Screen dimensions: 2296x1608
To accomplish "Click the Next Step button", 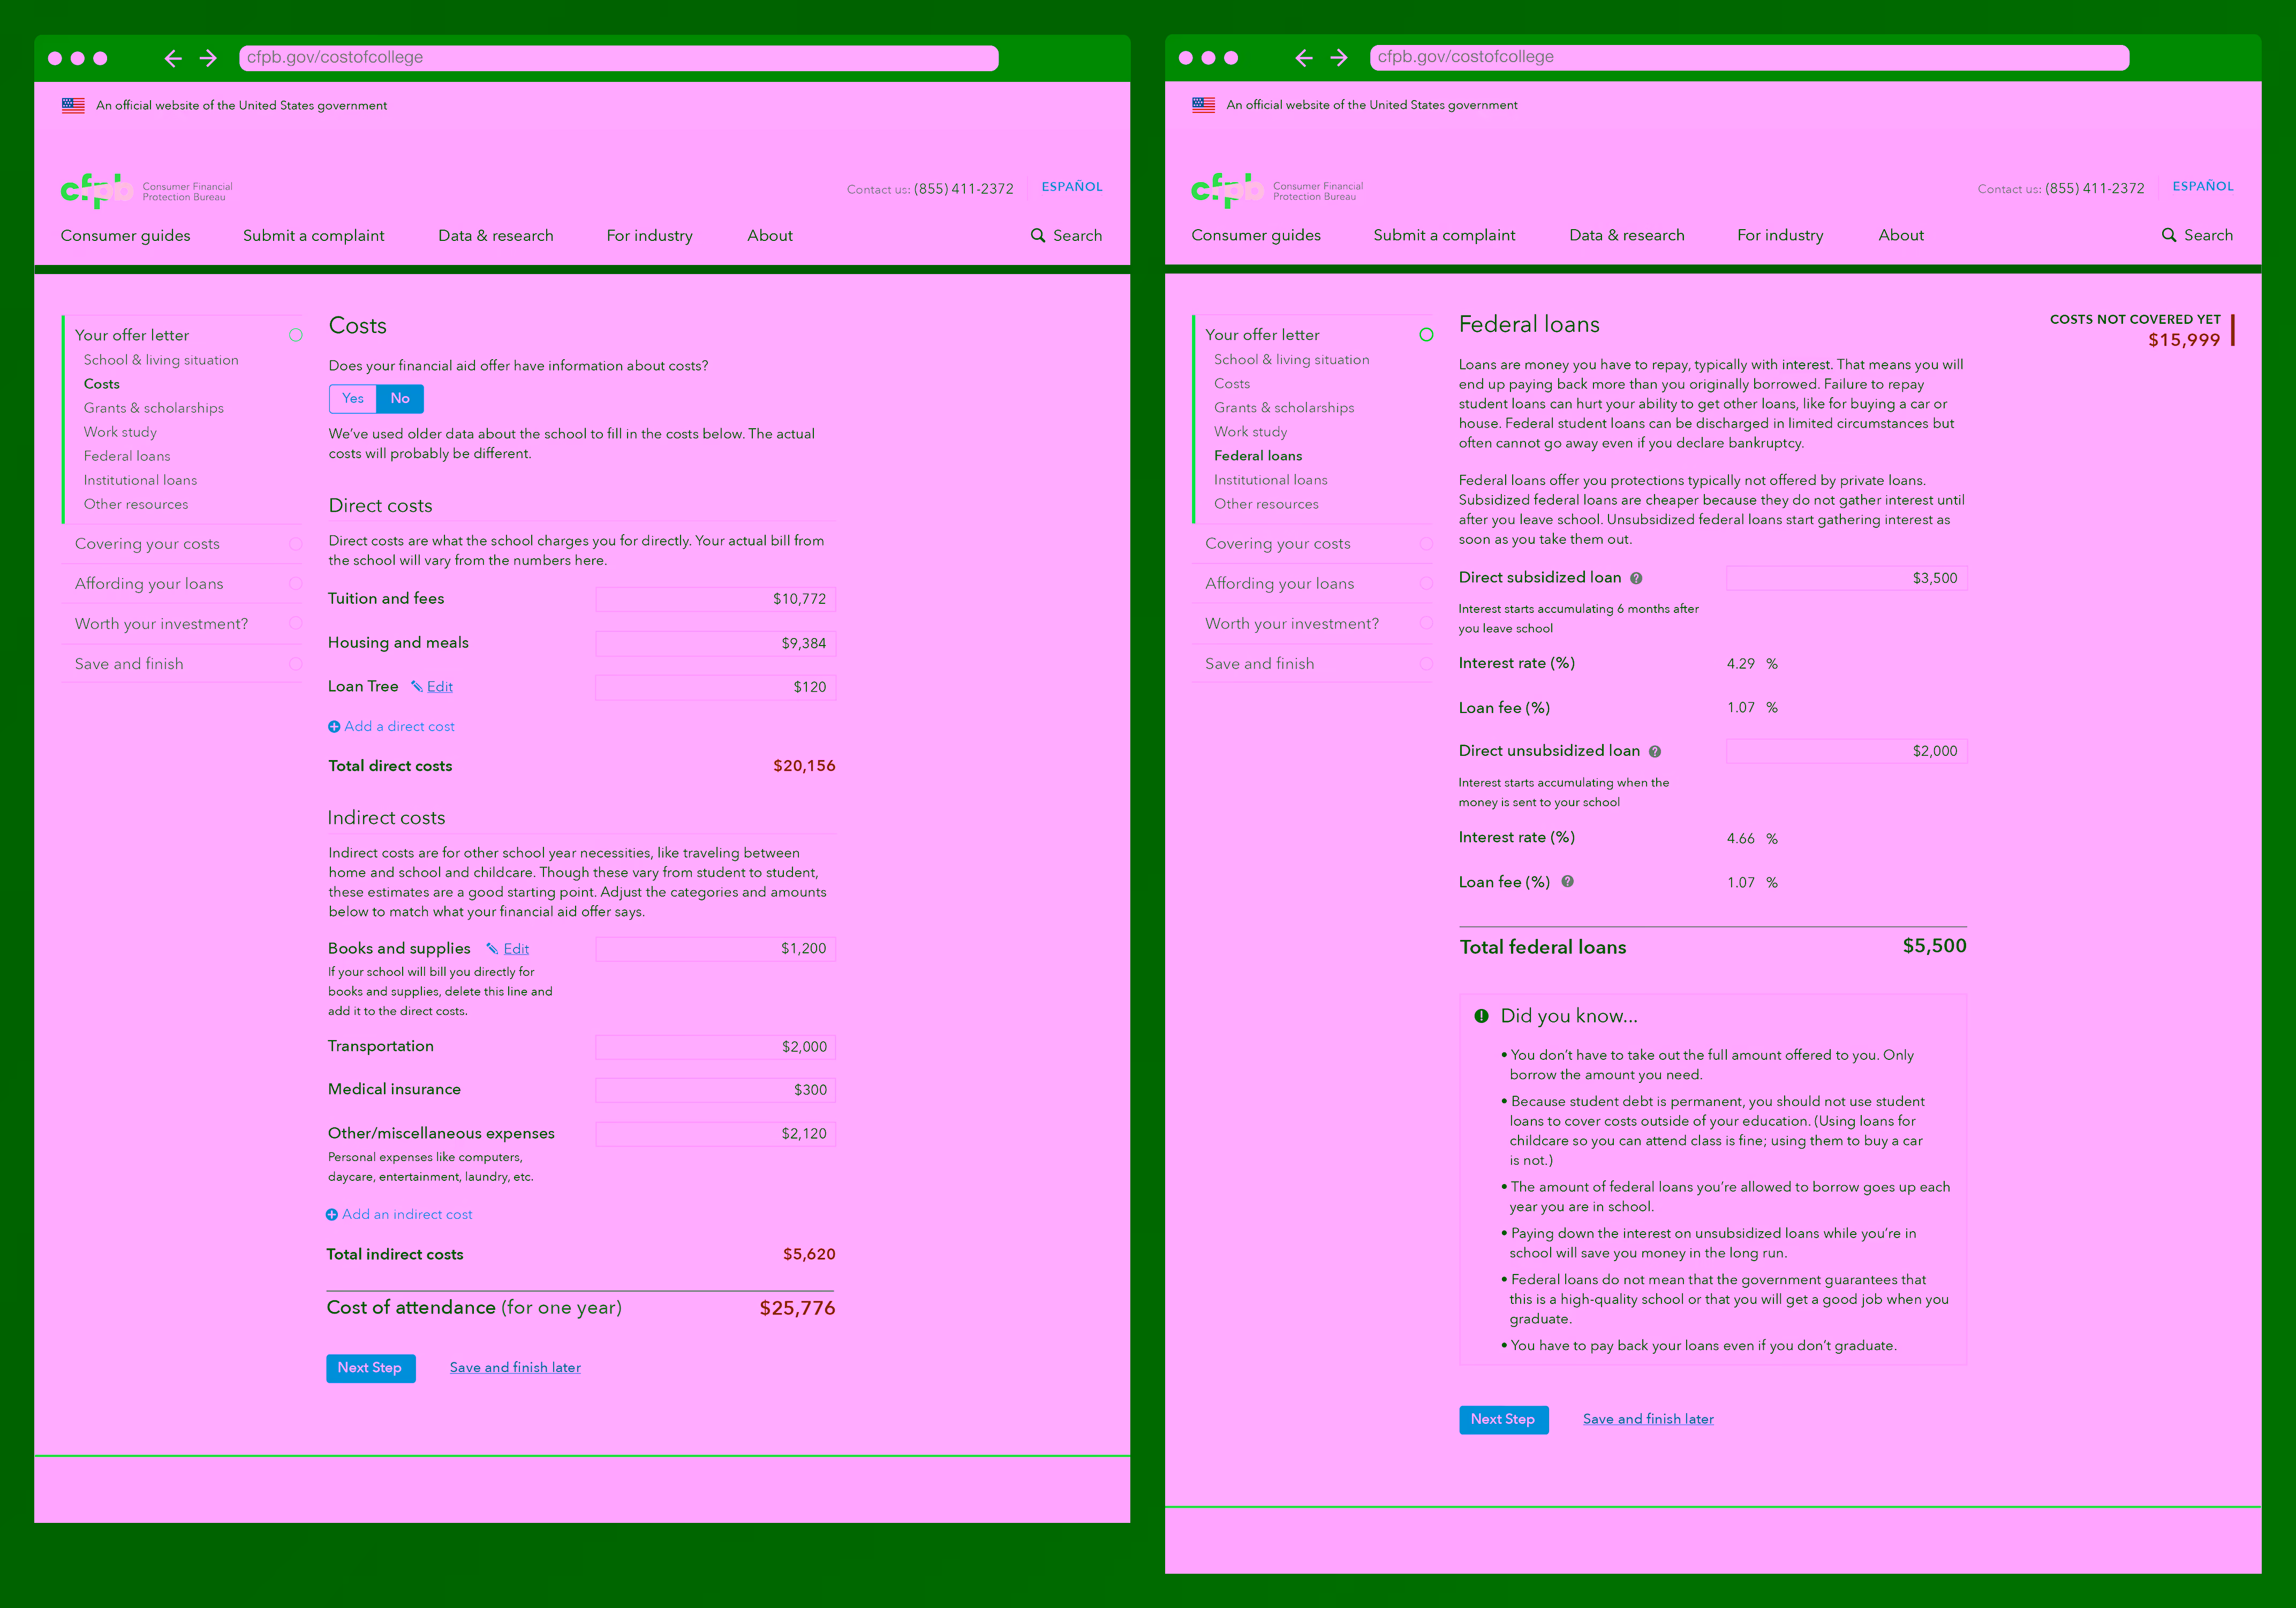I will pos(371,1367).
